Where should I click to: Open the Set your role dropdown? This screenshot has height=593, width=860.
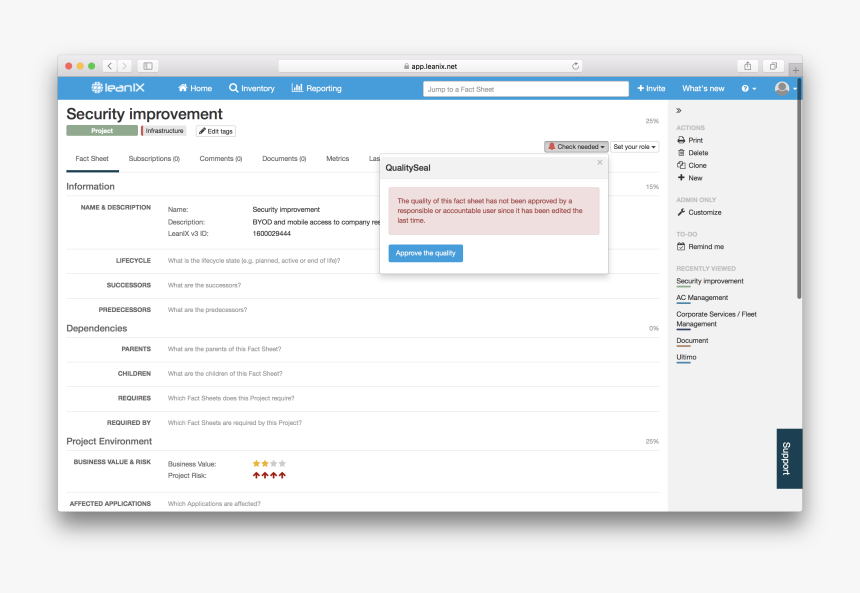click(635, 146)
